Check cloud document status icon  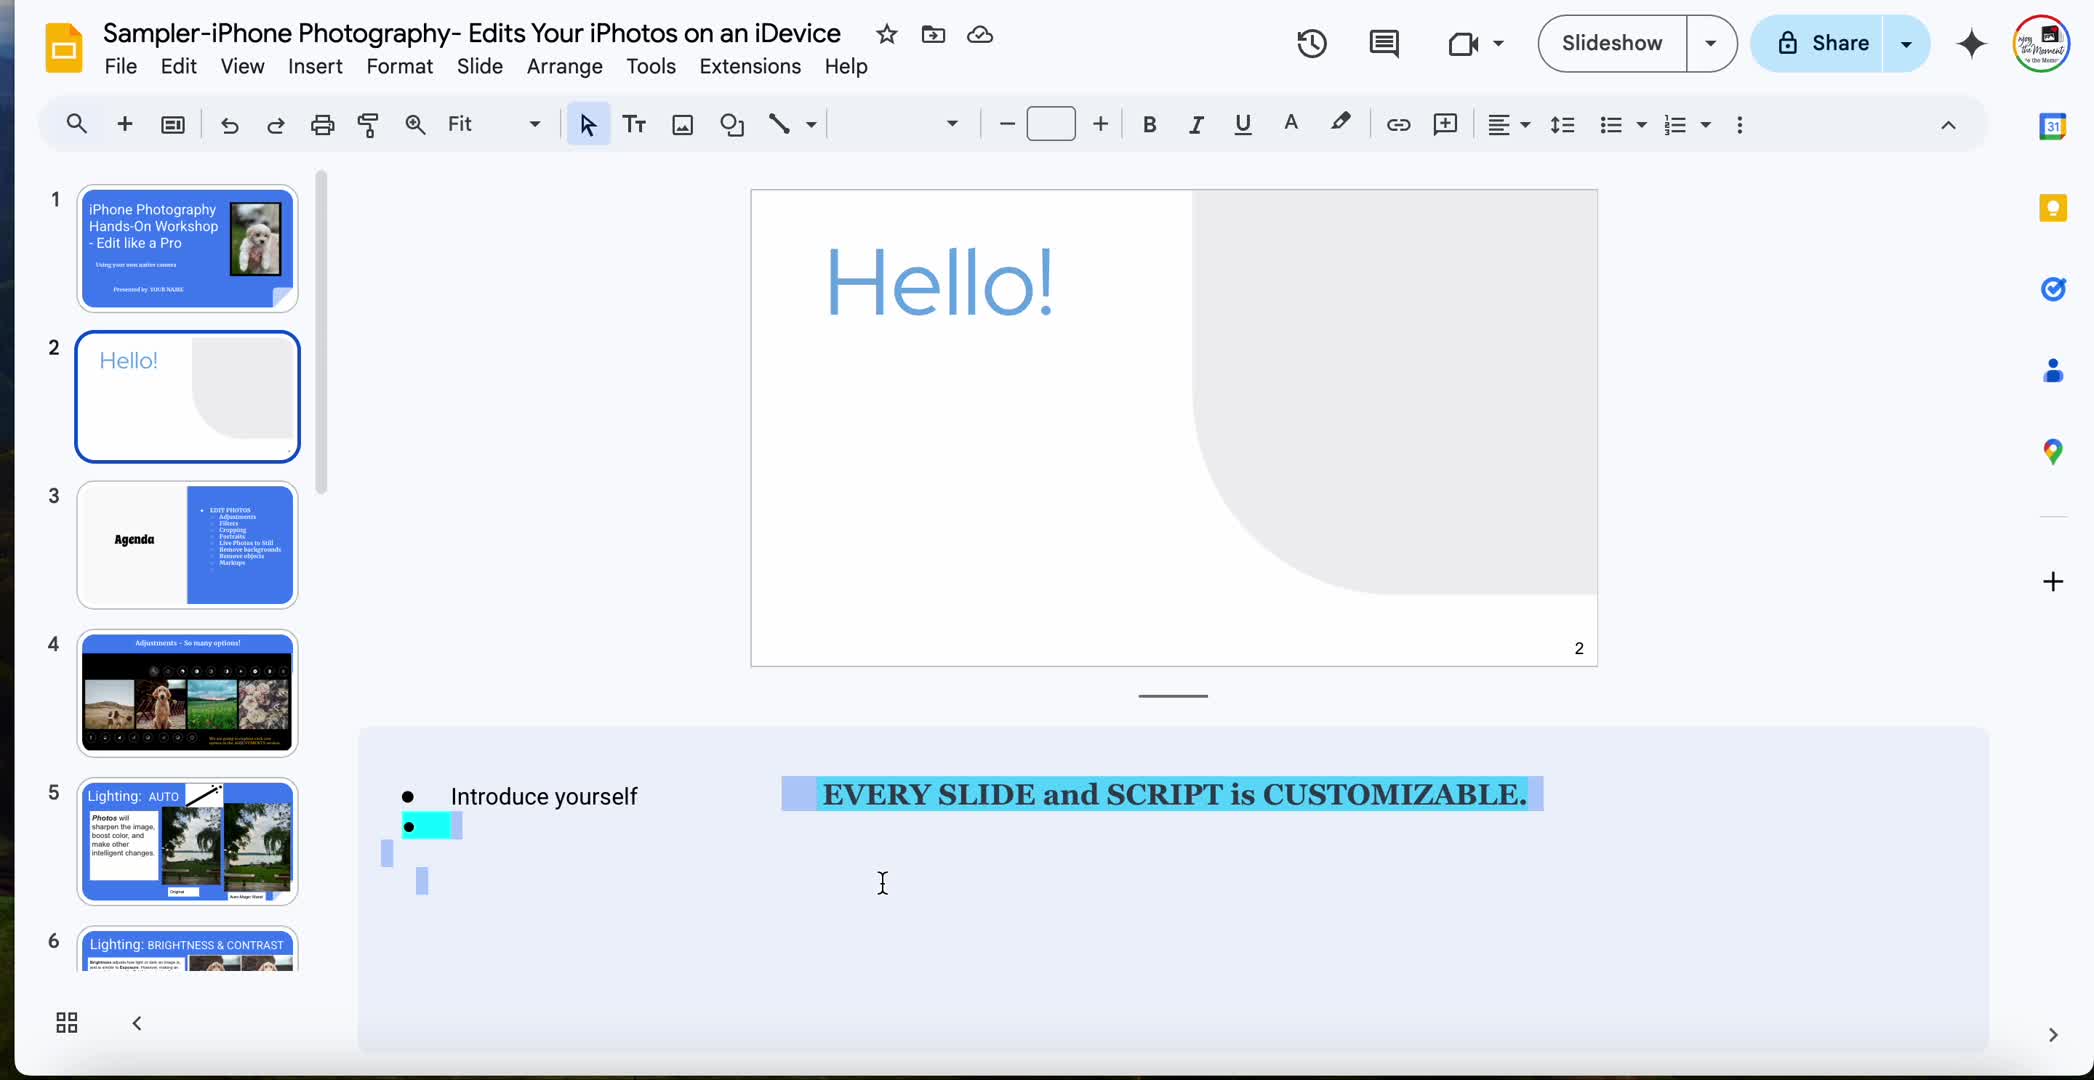pos(980,35)
